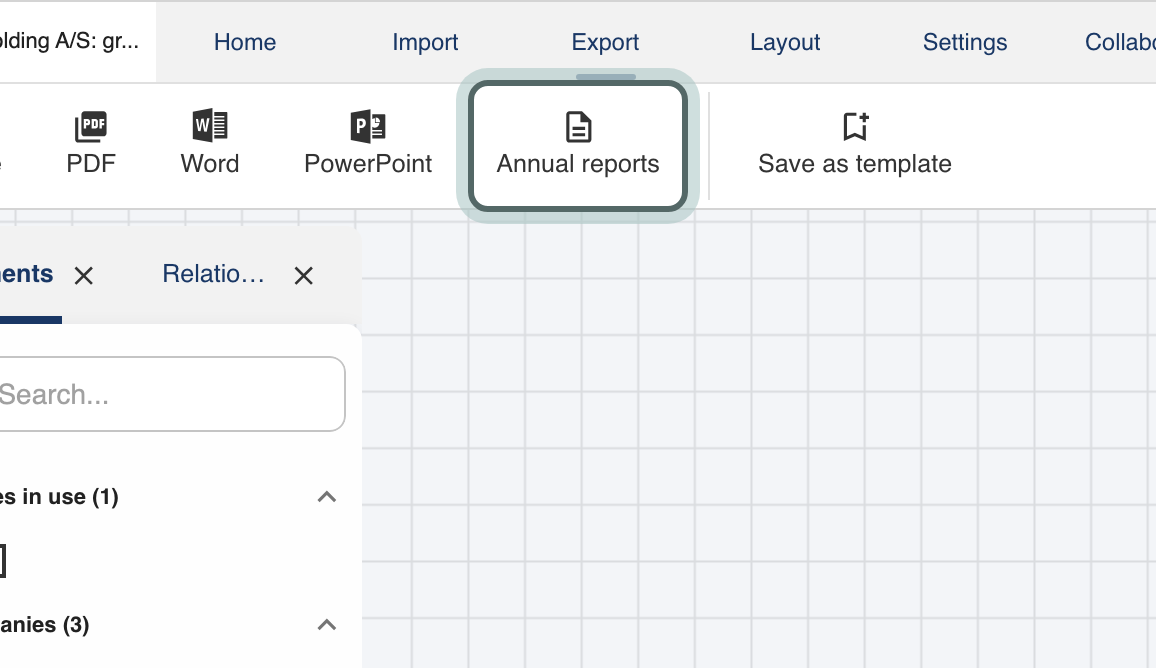
Task: Collapse the 'anies (3)' section
Action: [327, 625]
